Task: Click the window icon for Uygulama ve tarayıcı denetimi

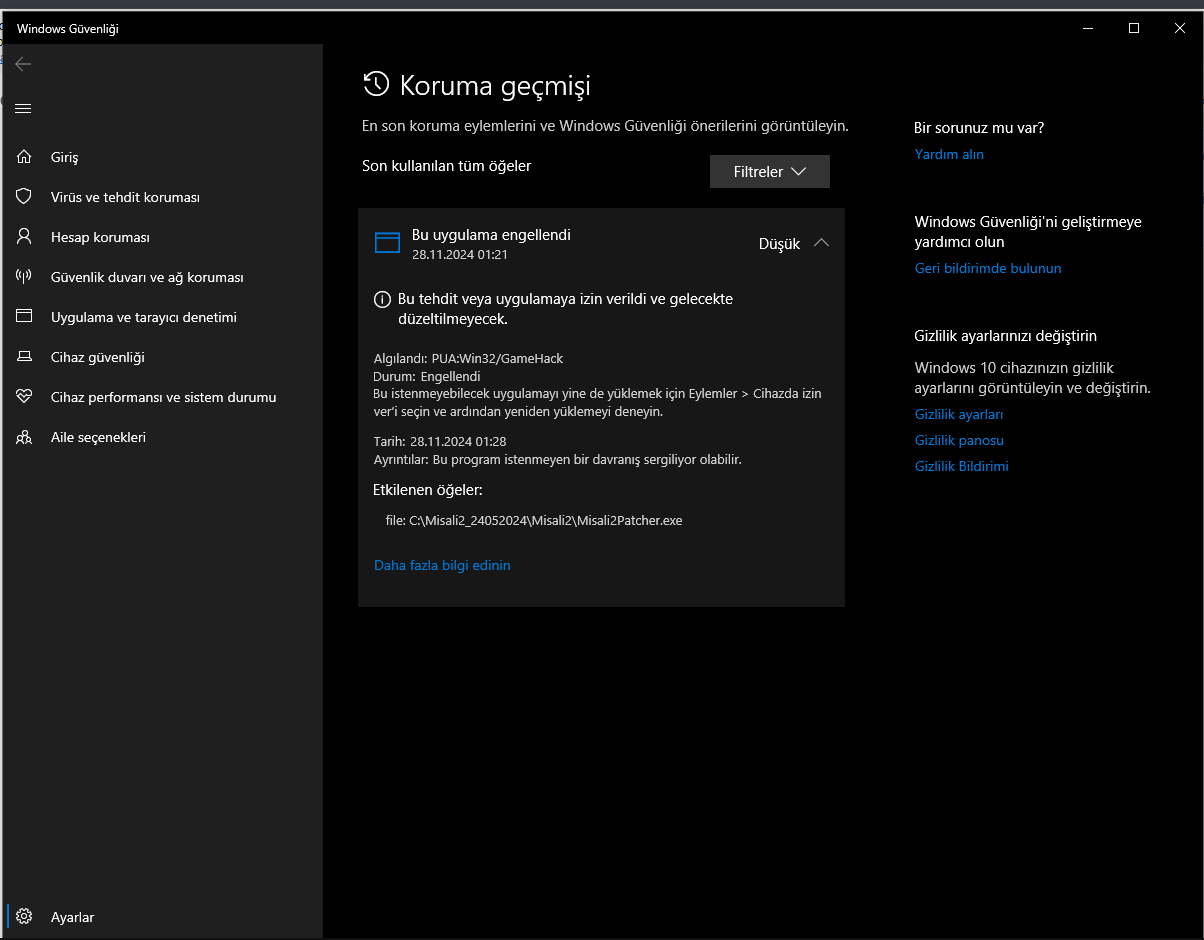Action: pos(24,317)
